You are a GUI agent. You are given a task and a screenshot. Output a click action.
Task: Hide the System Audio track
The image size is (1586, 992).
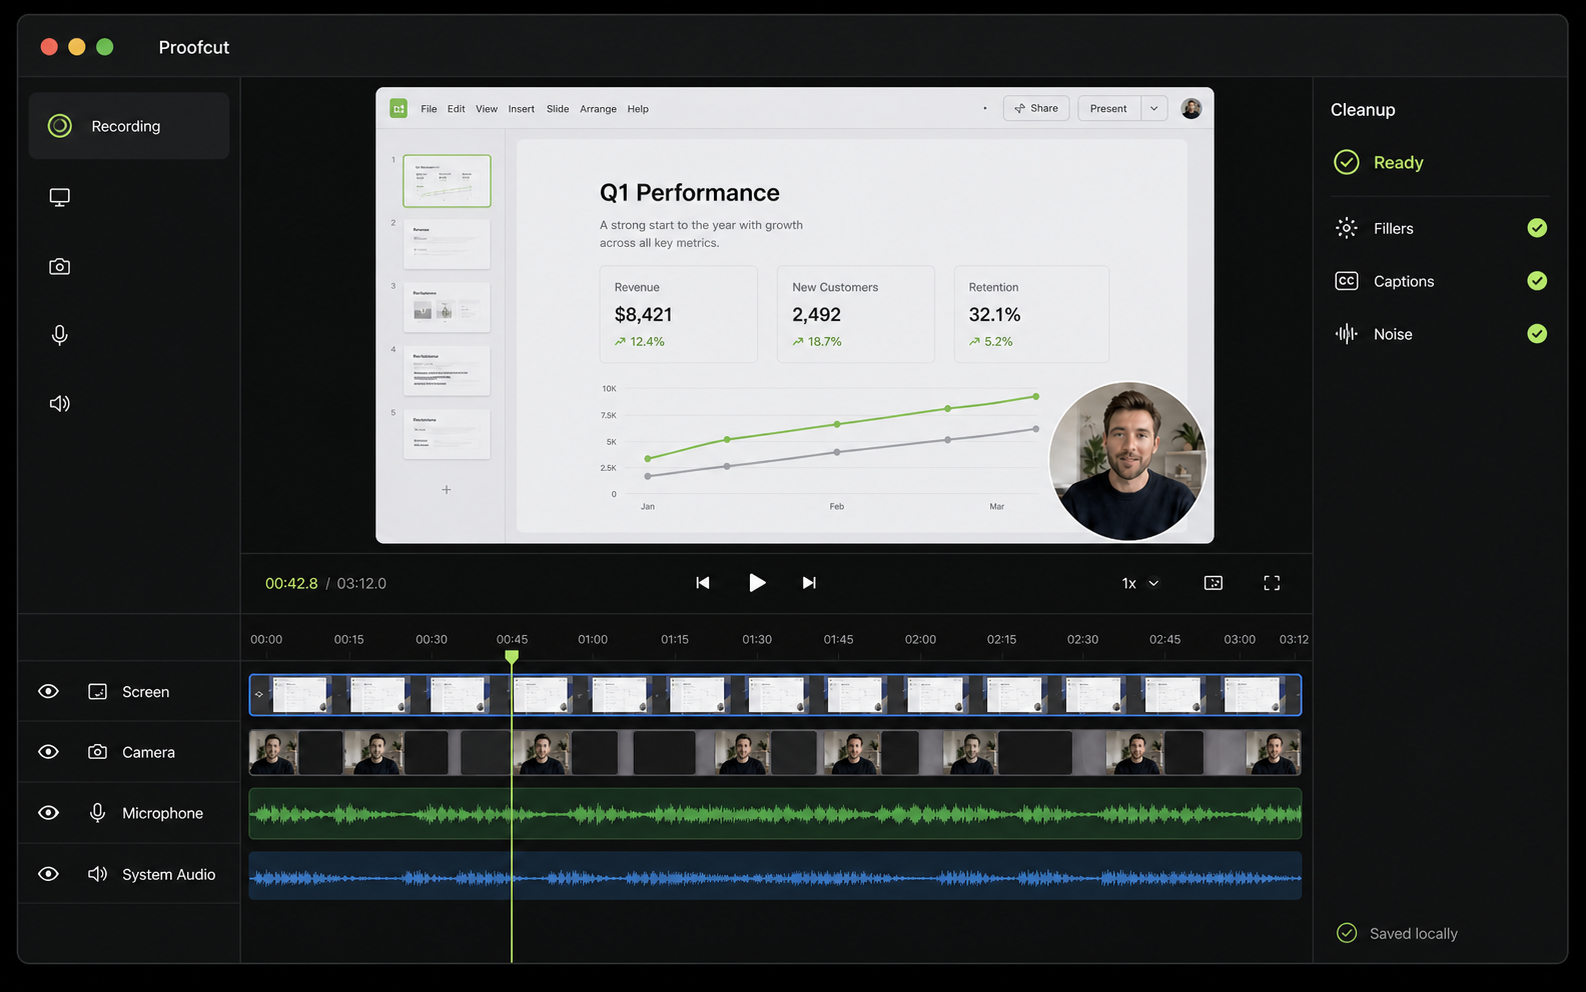pos(48,874)
